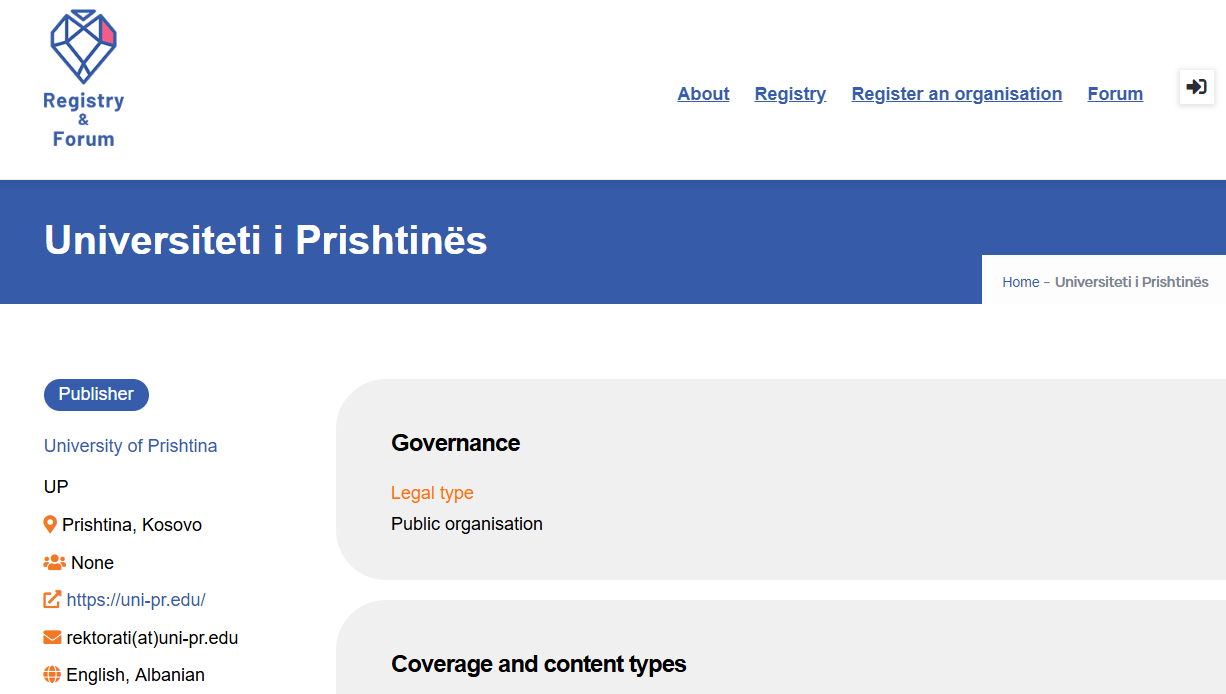Click the Registry & Forum heart logo

[84, 78]
